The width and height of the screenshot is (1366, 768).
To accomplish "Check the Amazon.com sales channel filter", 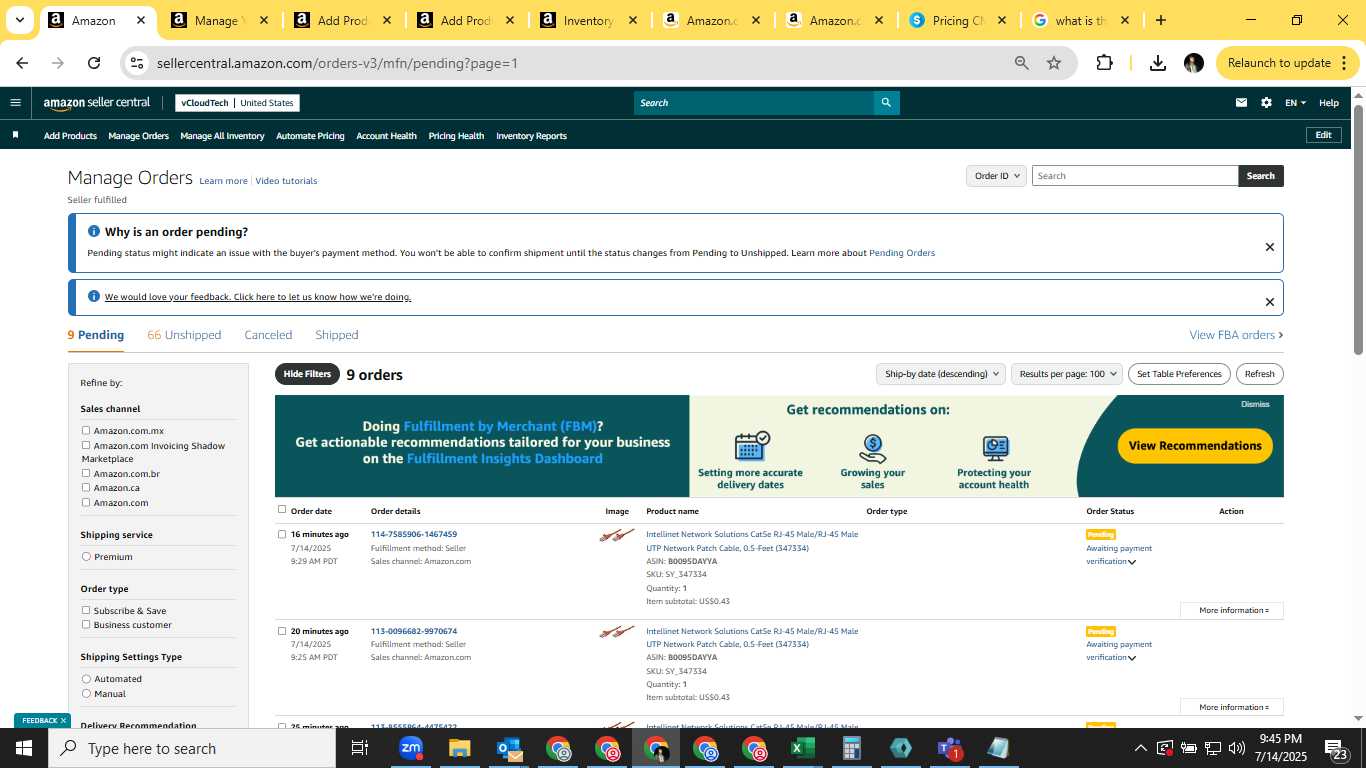I will coord(86,503).
